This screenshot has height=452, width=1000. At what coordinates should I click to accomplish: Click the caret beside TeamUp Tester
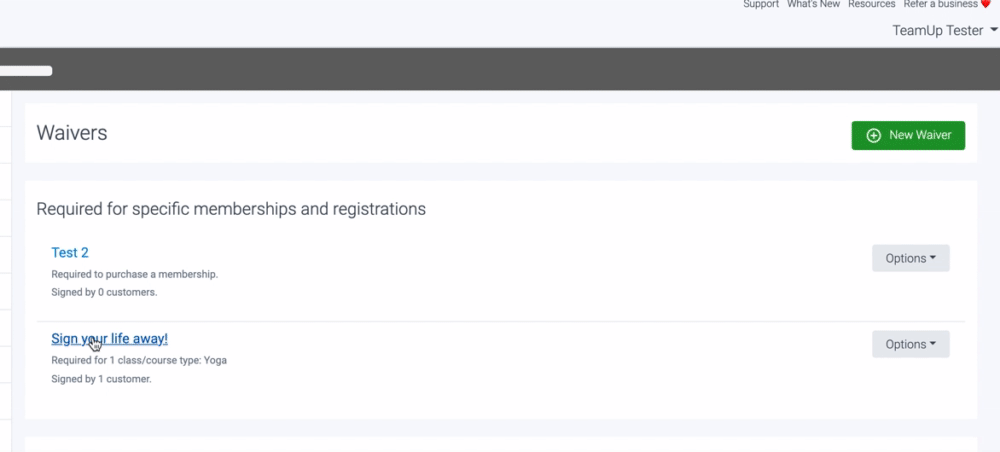tap(994, 30)
